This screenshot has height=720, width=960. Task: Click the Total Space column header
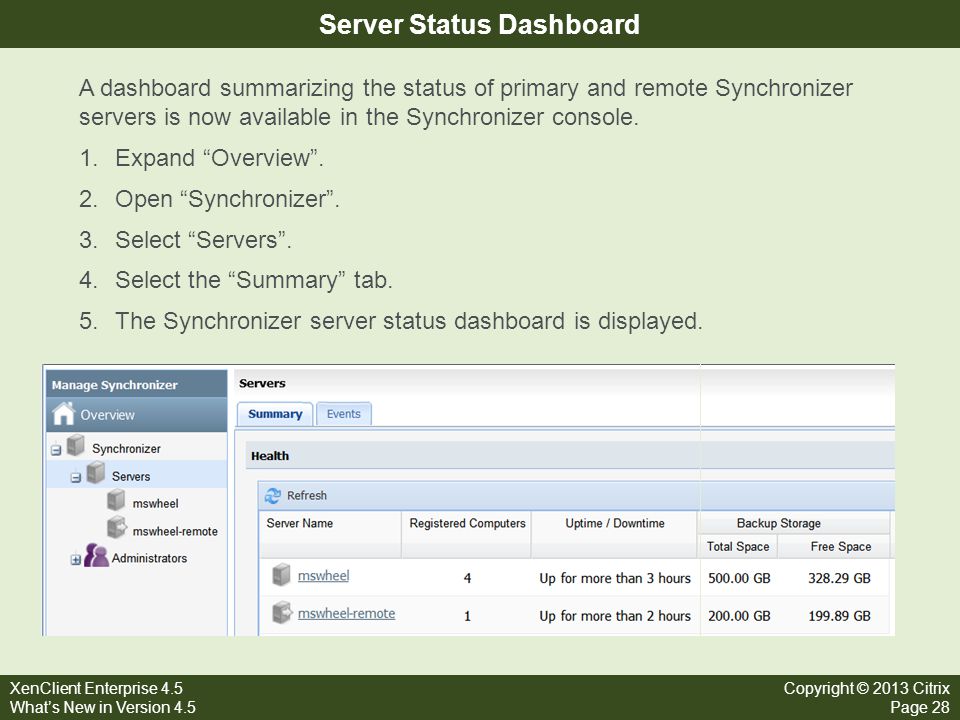coord(738,547)
